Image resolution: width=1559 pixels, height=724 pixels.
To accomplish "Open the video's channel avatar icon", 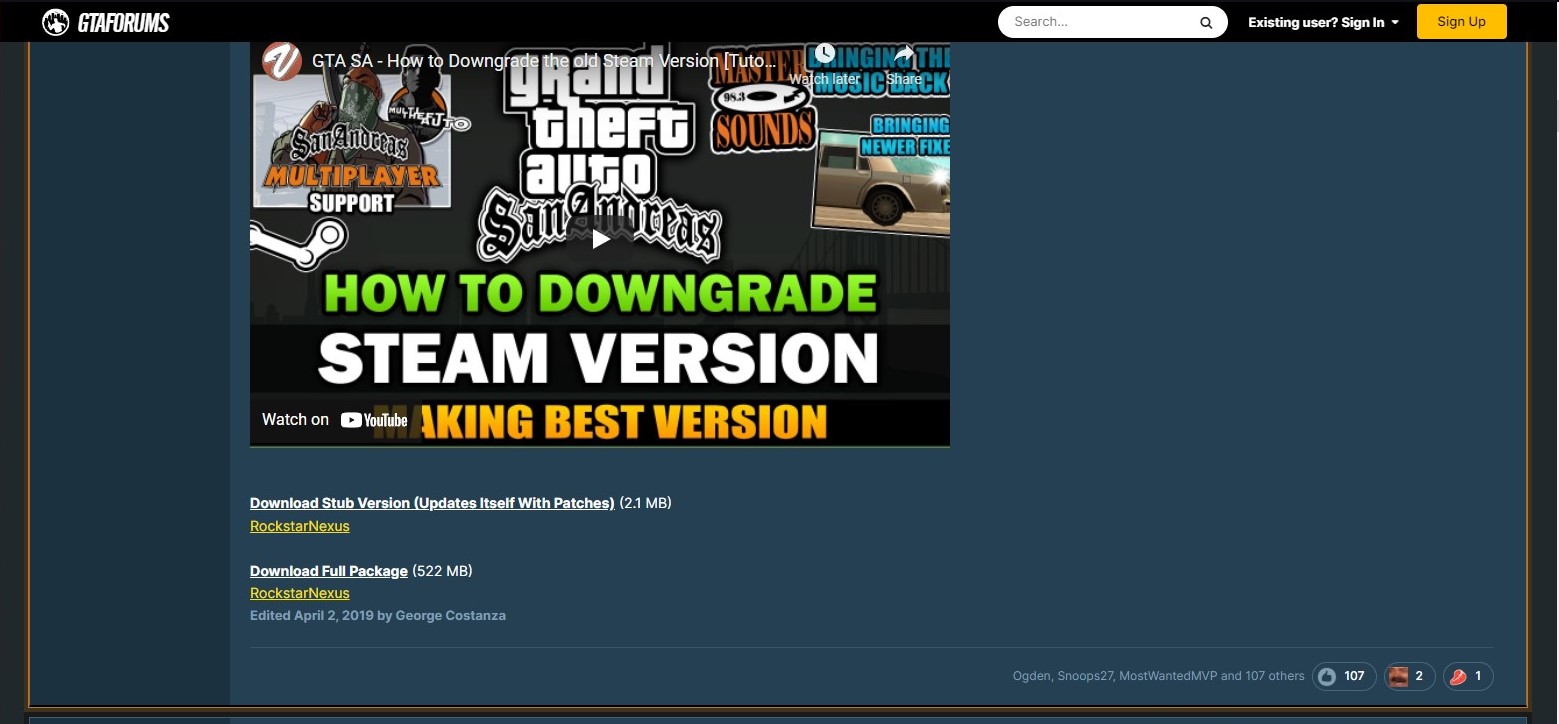I will 282,60.
